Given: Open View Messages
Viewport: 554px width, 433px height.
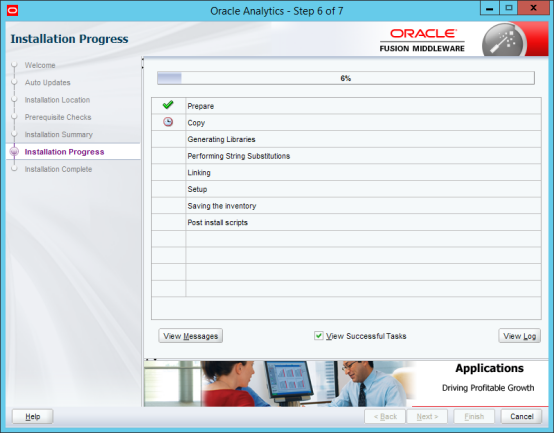Looking at the screenshot, I should [x=190, y=336].
